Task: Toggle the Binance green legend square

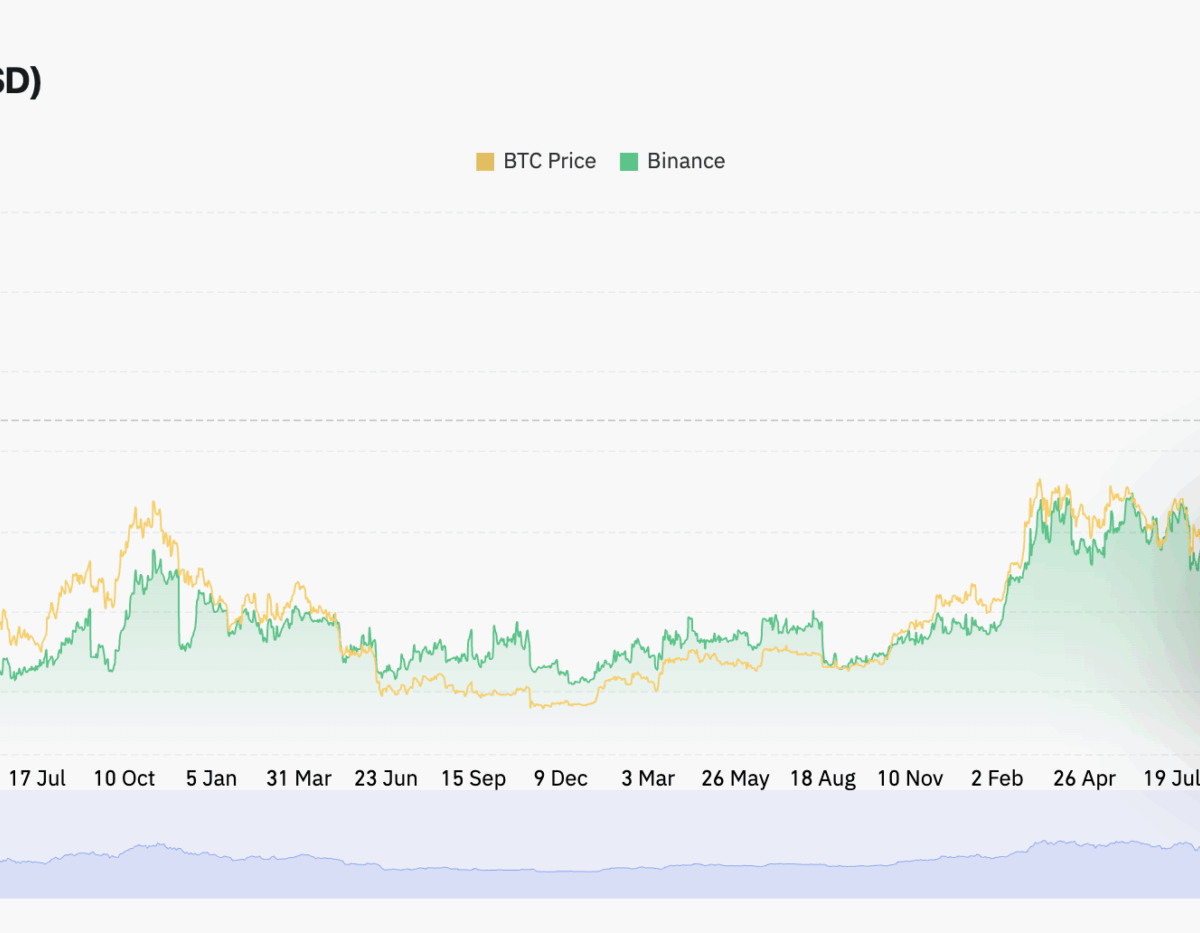Action: pyautogui.click(x=629, y=162)
